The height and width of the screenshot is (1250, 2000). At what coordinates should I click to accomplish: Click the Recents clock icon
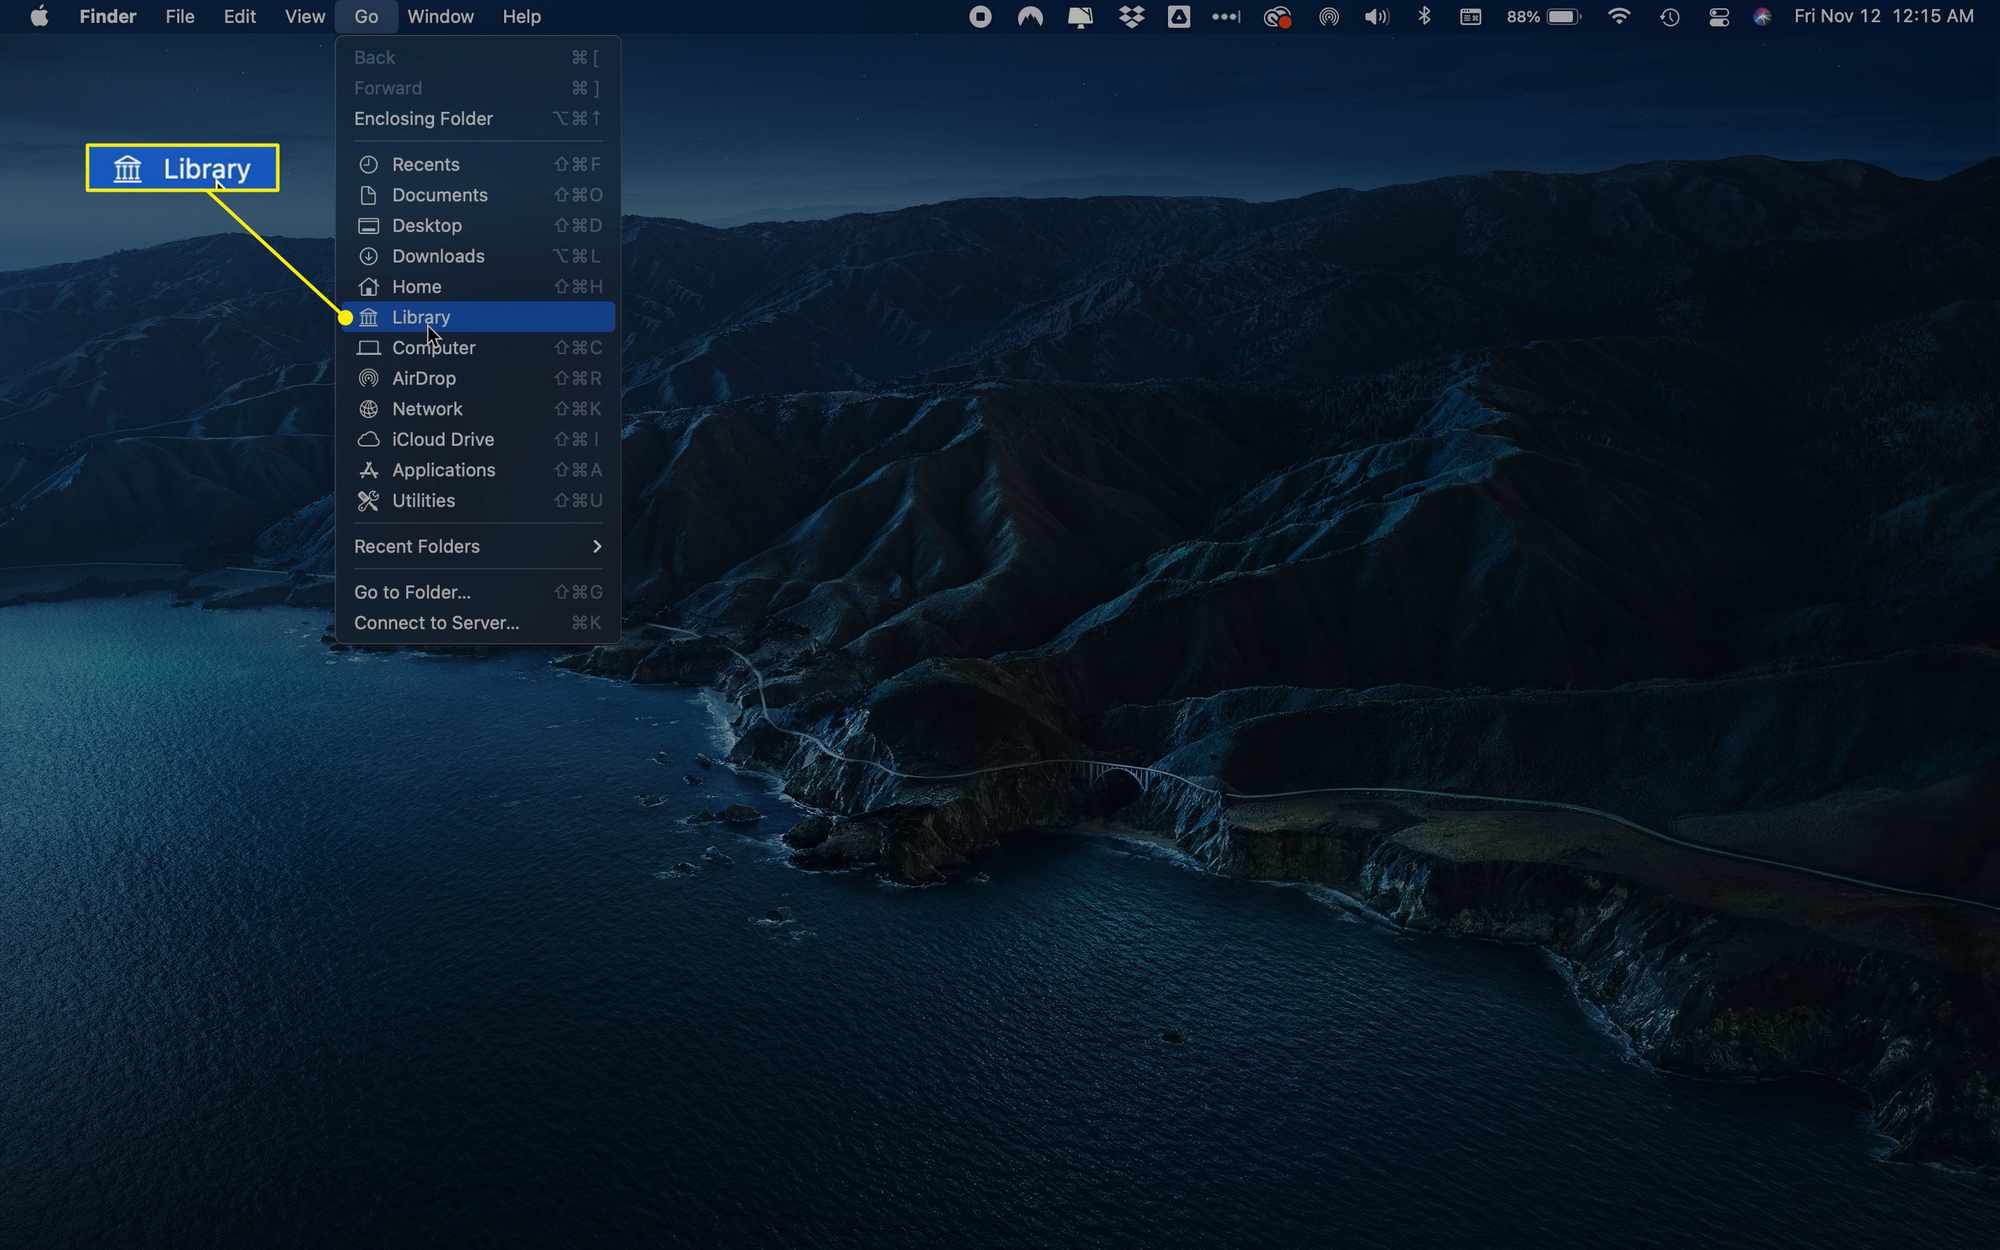[x=368, y=165]
